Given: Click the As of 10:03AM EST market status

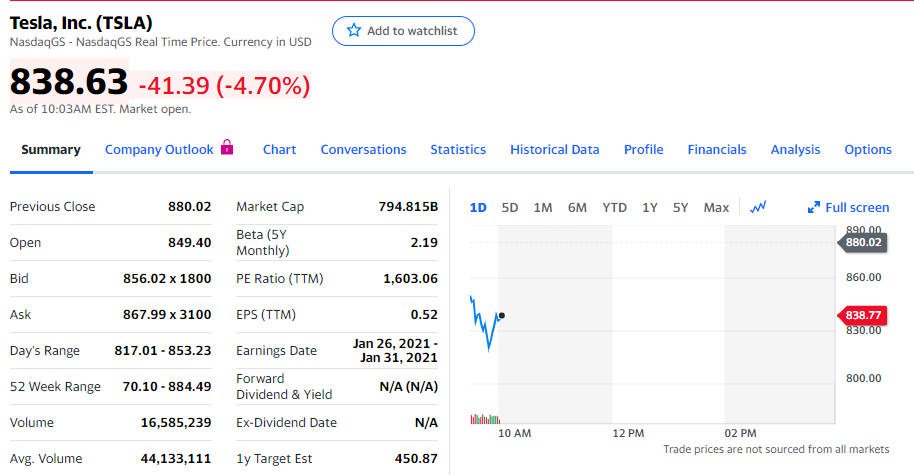Looking at the screenshot, I should (100, 109).
